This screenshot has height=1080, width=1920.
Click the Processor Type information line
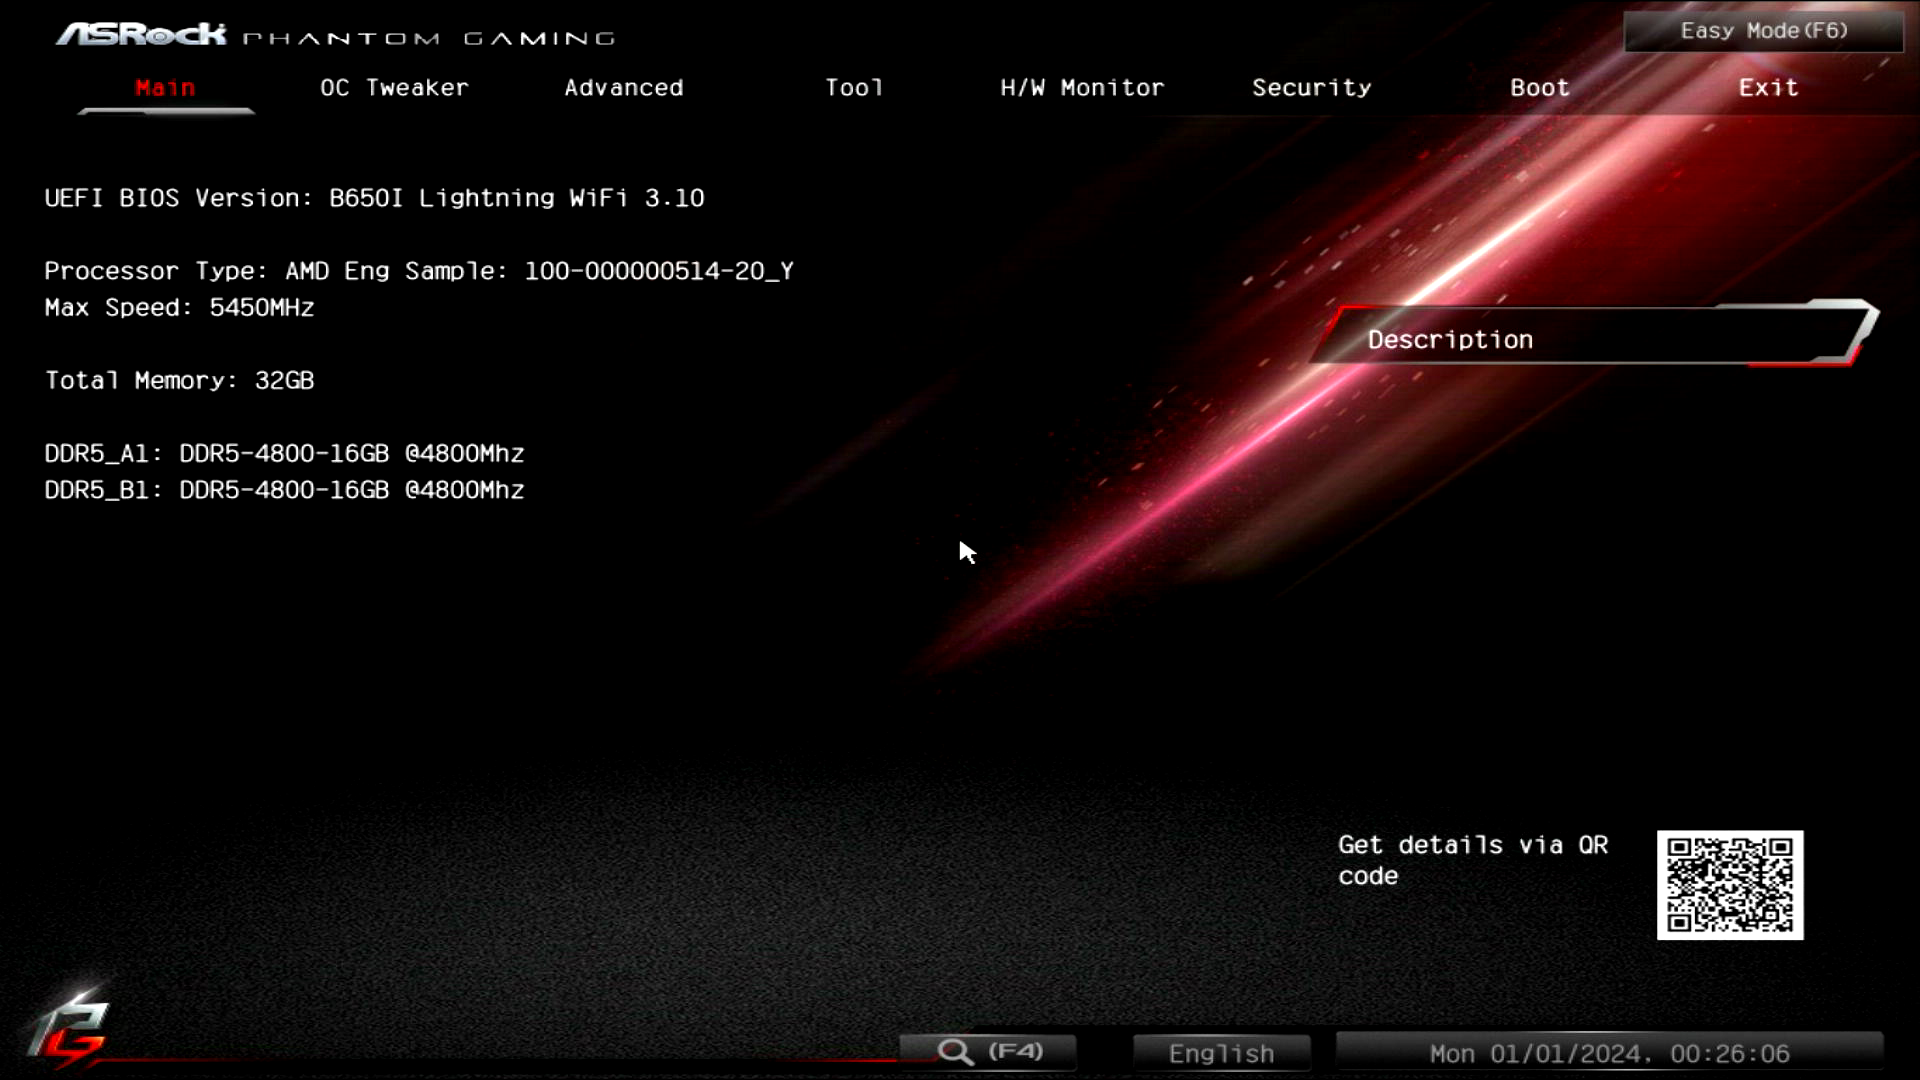coord(418,271)
